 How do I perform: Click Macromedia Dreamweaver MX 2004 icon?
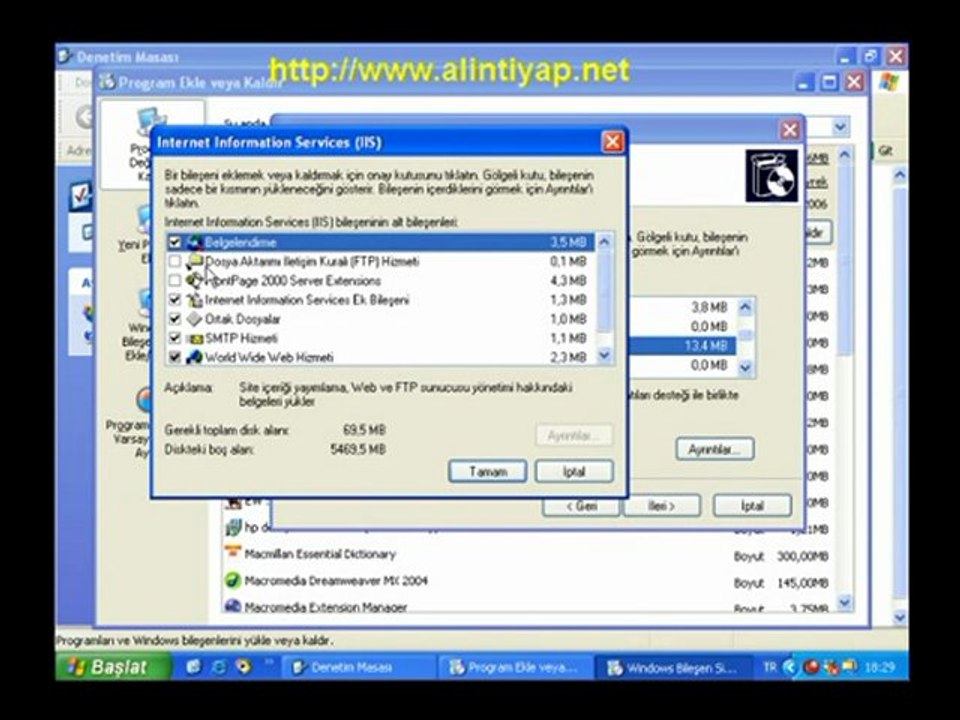[x=233, y=580]
